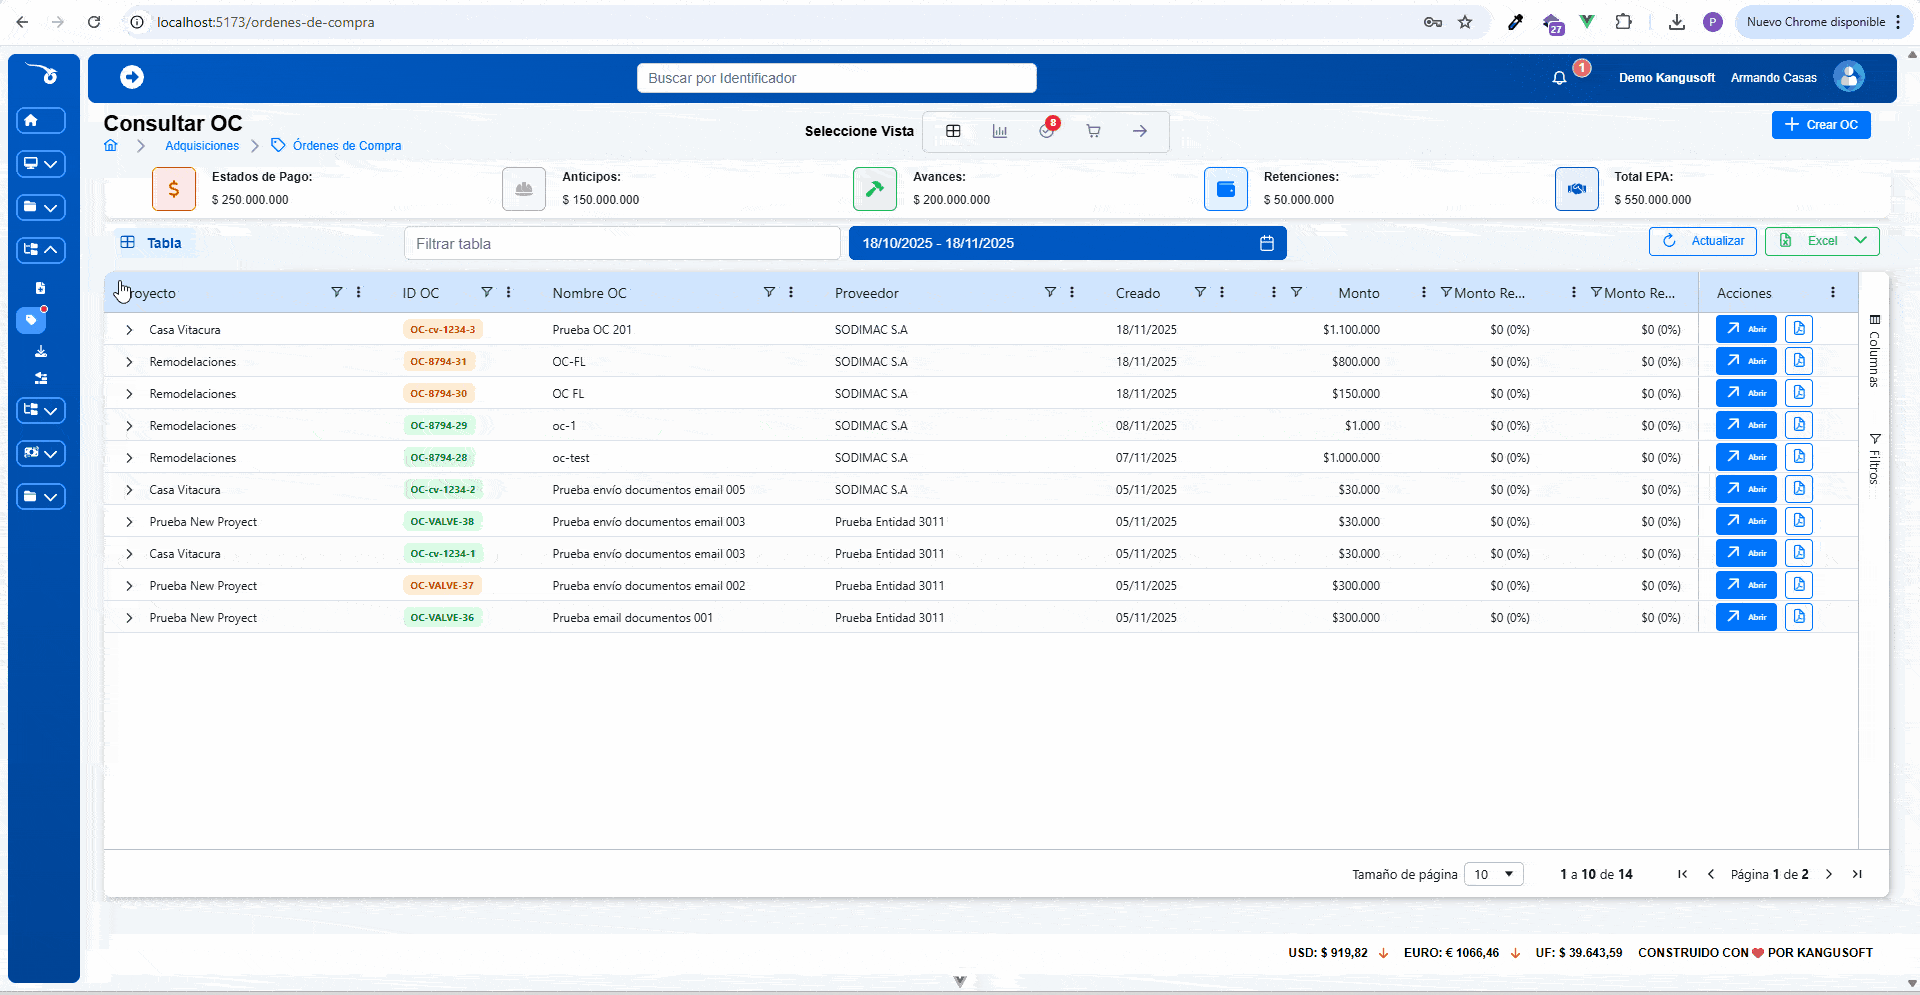Expand the Casa Vitacura OC-cv-1234-3 row

(x=129, y=330)
